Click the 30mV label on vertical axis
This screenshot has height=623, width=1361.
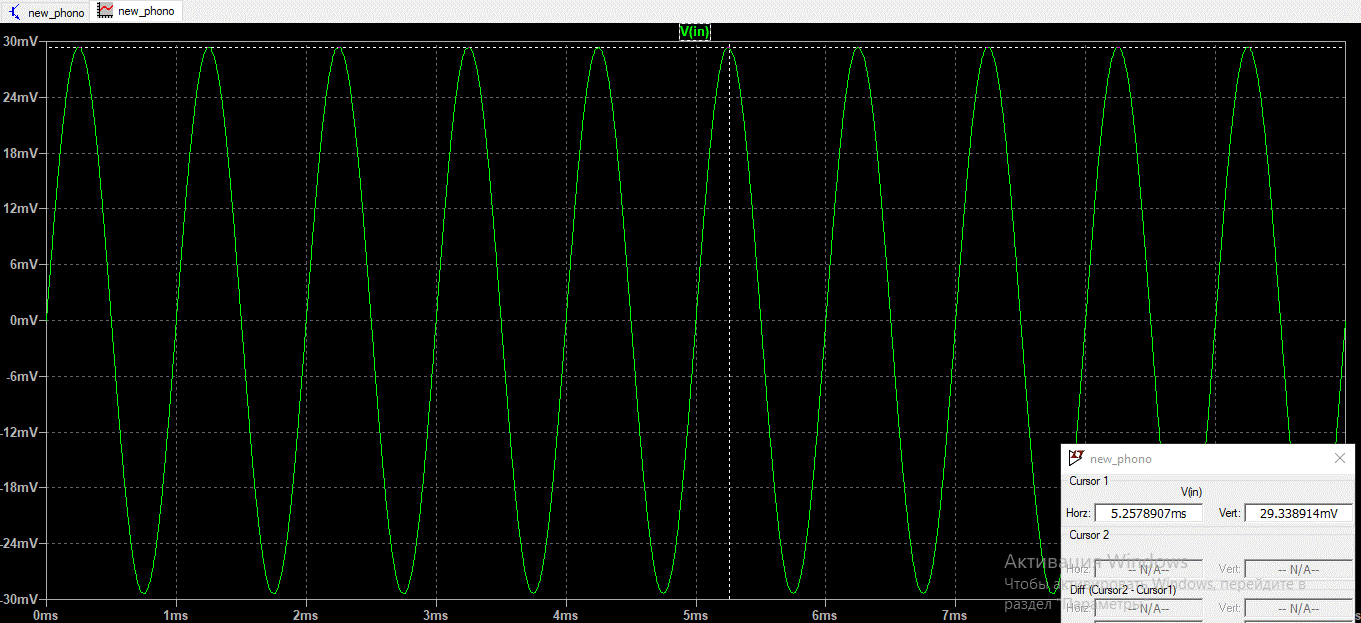21,42
